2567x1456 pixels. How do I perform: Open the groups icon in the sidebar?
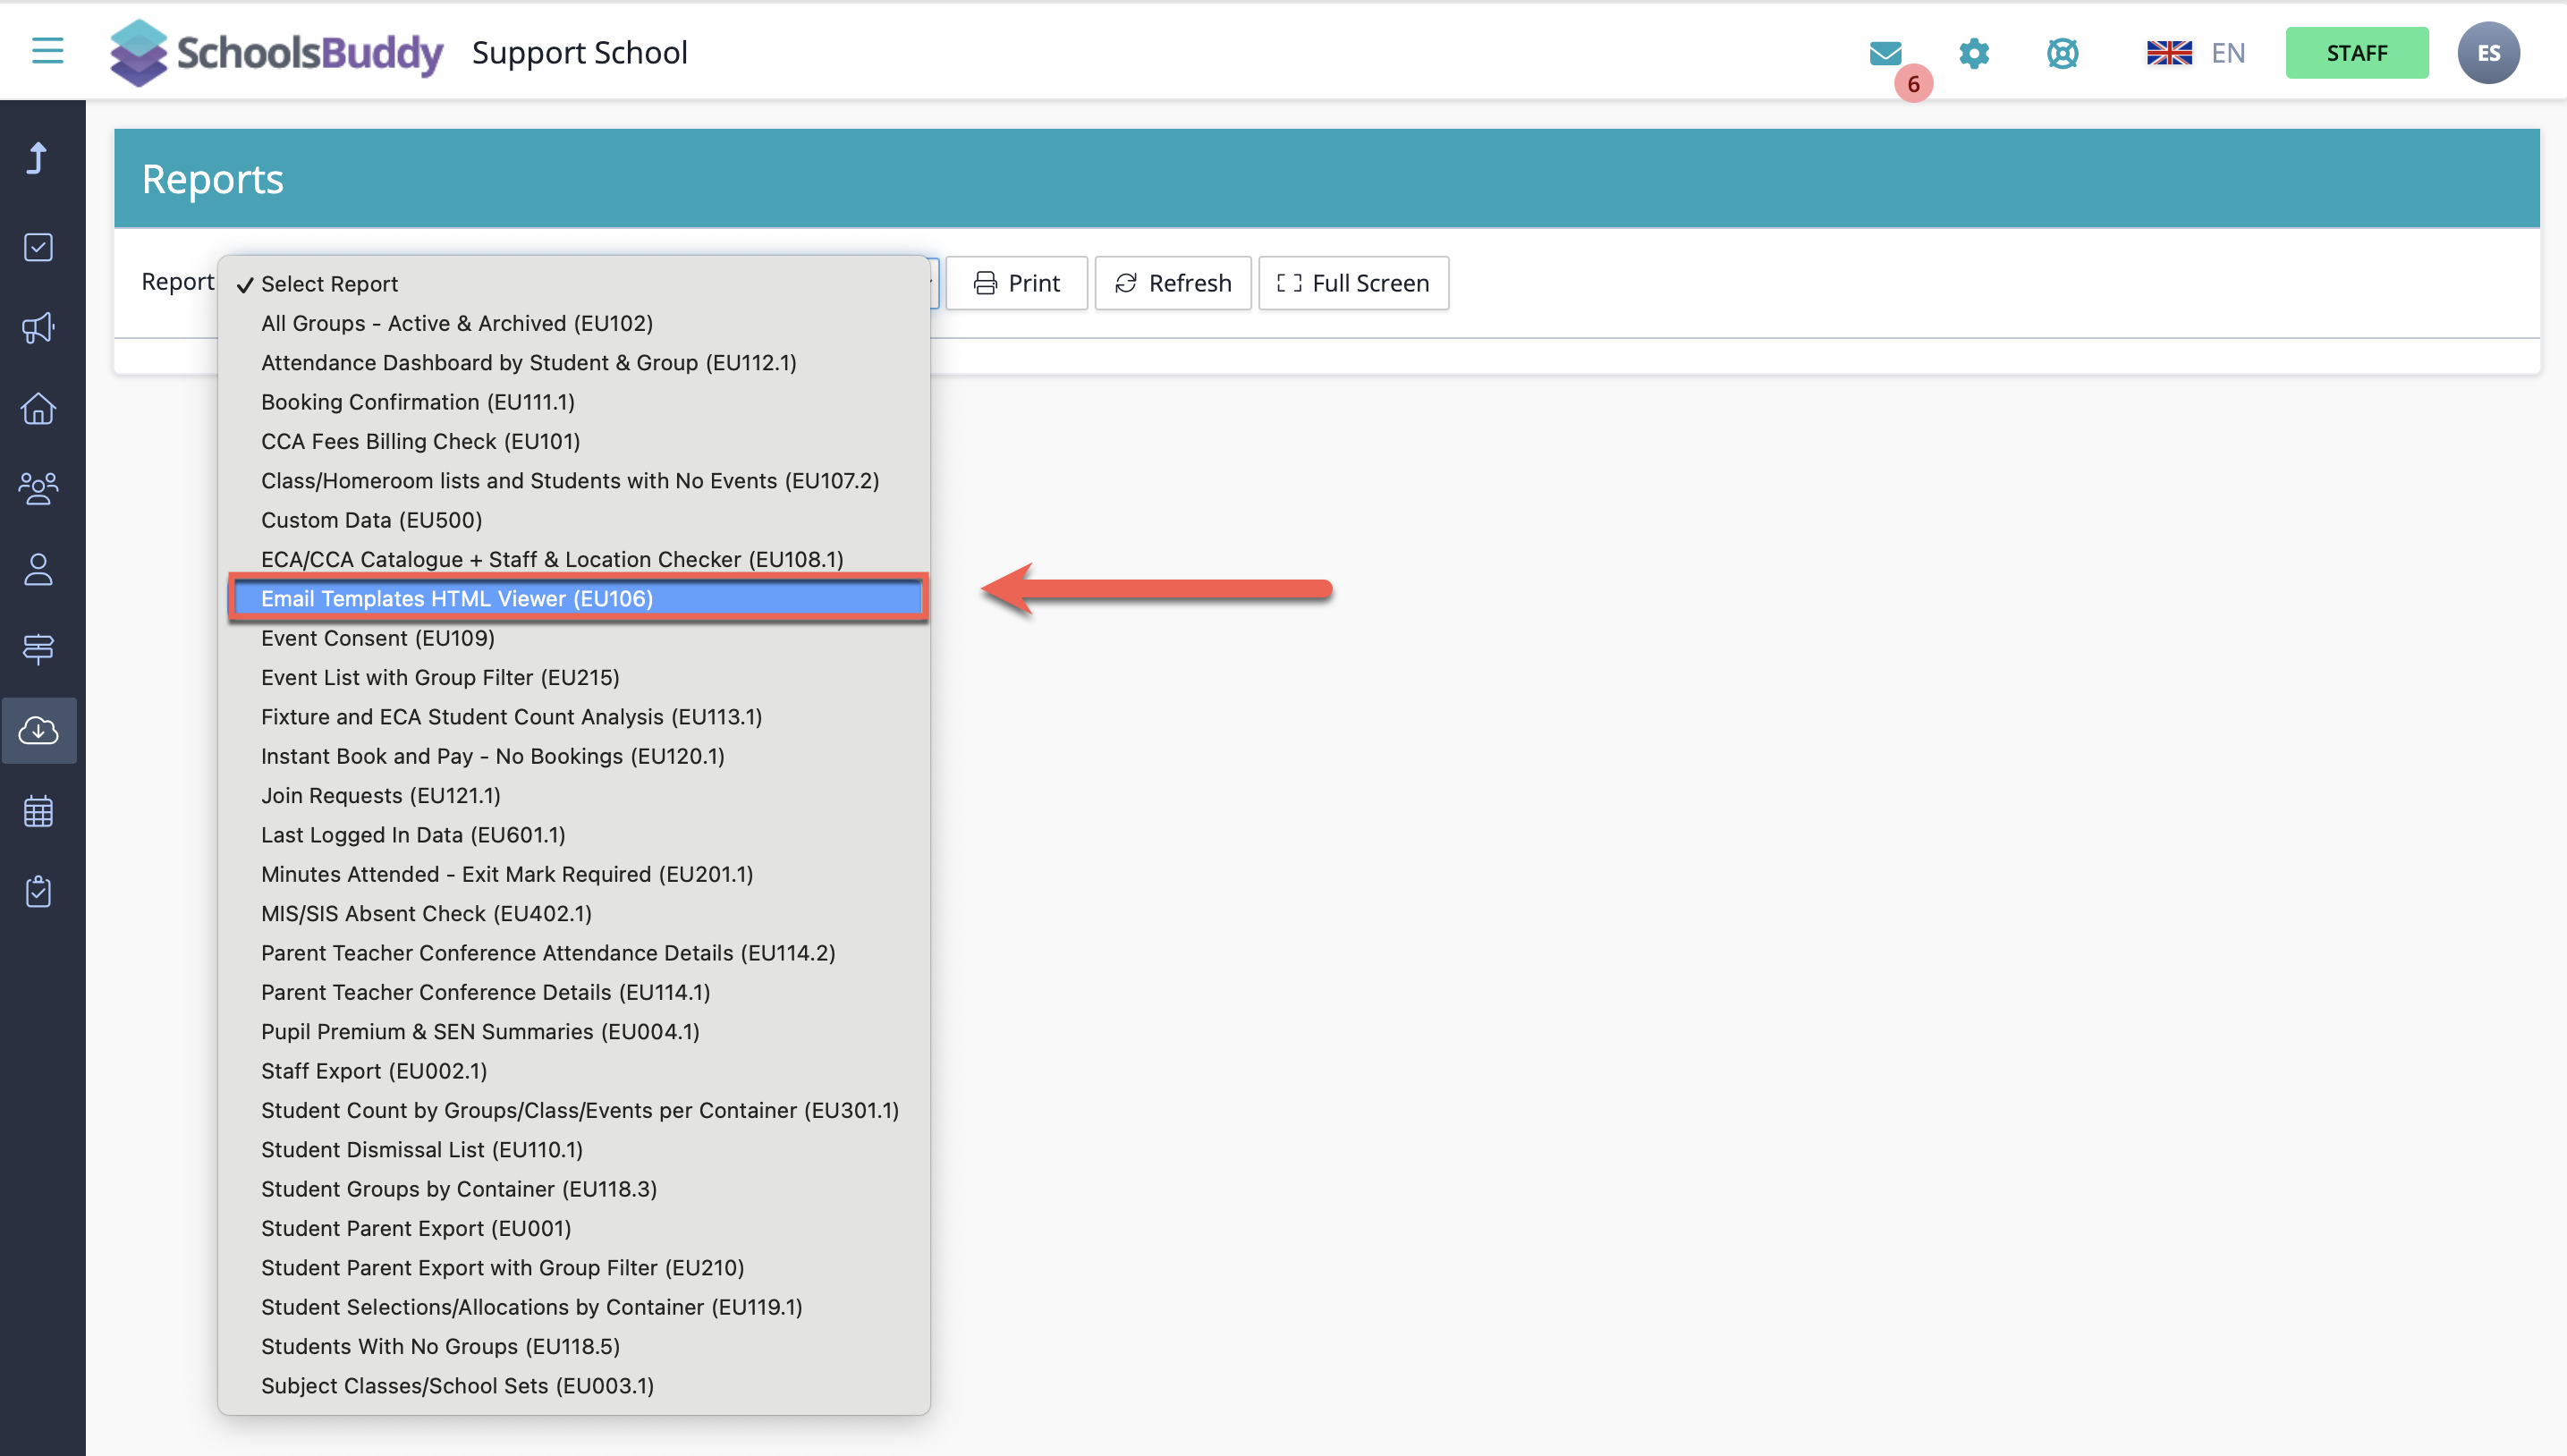click(38, 489)
